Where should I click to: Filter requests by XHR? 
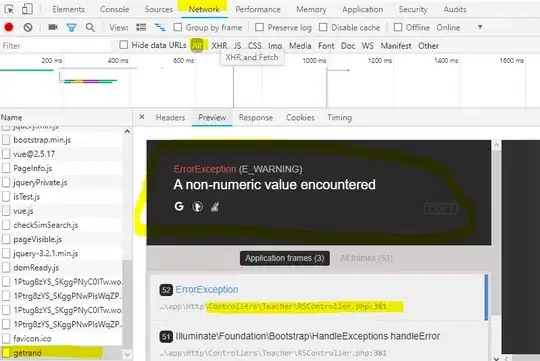[219, 46]
